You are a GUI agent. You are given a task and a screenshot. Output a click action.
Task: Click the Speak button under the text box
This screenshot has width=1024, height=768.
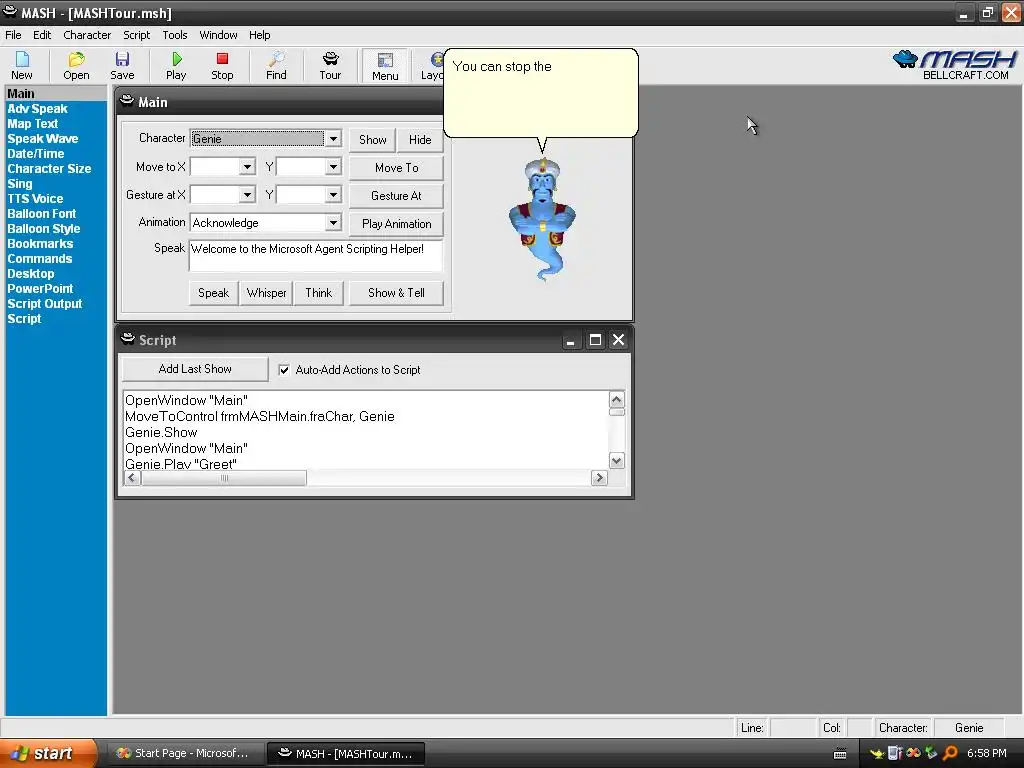point(214,293)
